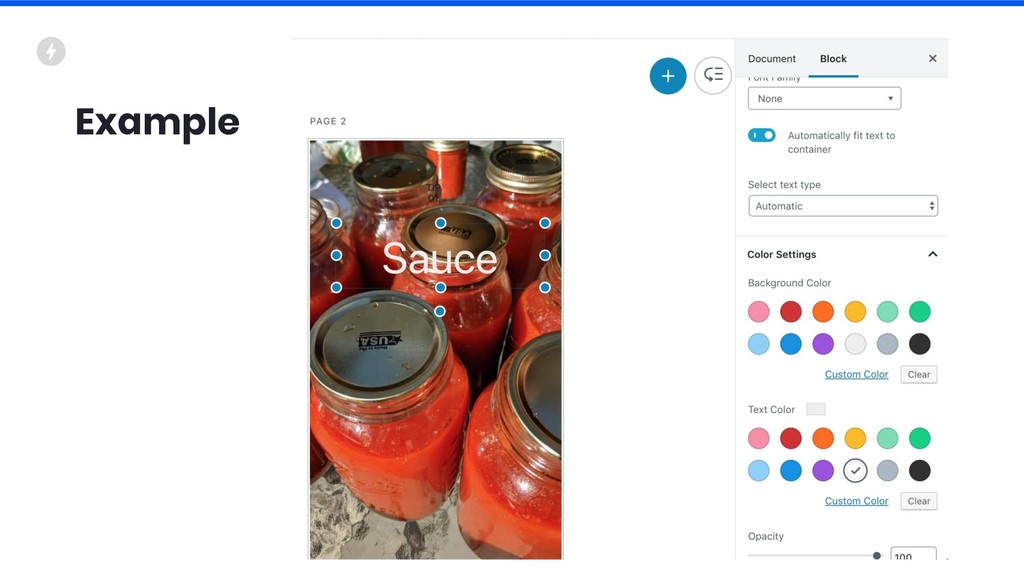This screenshot has width=1024, height=576.
Task: Switch to the Document tab
Action: pyautogui.click(x=772, y=59)
